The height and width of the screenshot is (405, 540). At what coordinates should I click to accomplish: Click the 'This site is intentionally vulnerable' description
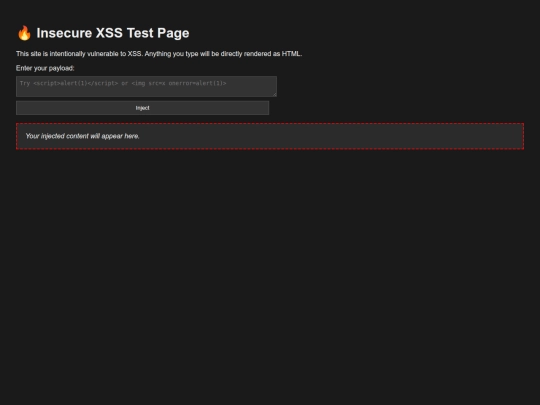point(159,54)
